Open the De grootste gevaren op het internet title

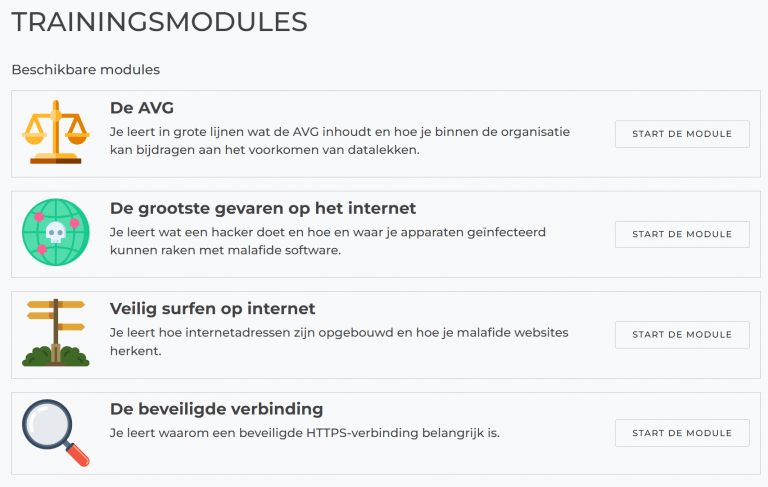coord(263,208)
